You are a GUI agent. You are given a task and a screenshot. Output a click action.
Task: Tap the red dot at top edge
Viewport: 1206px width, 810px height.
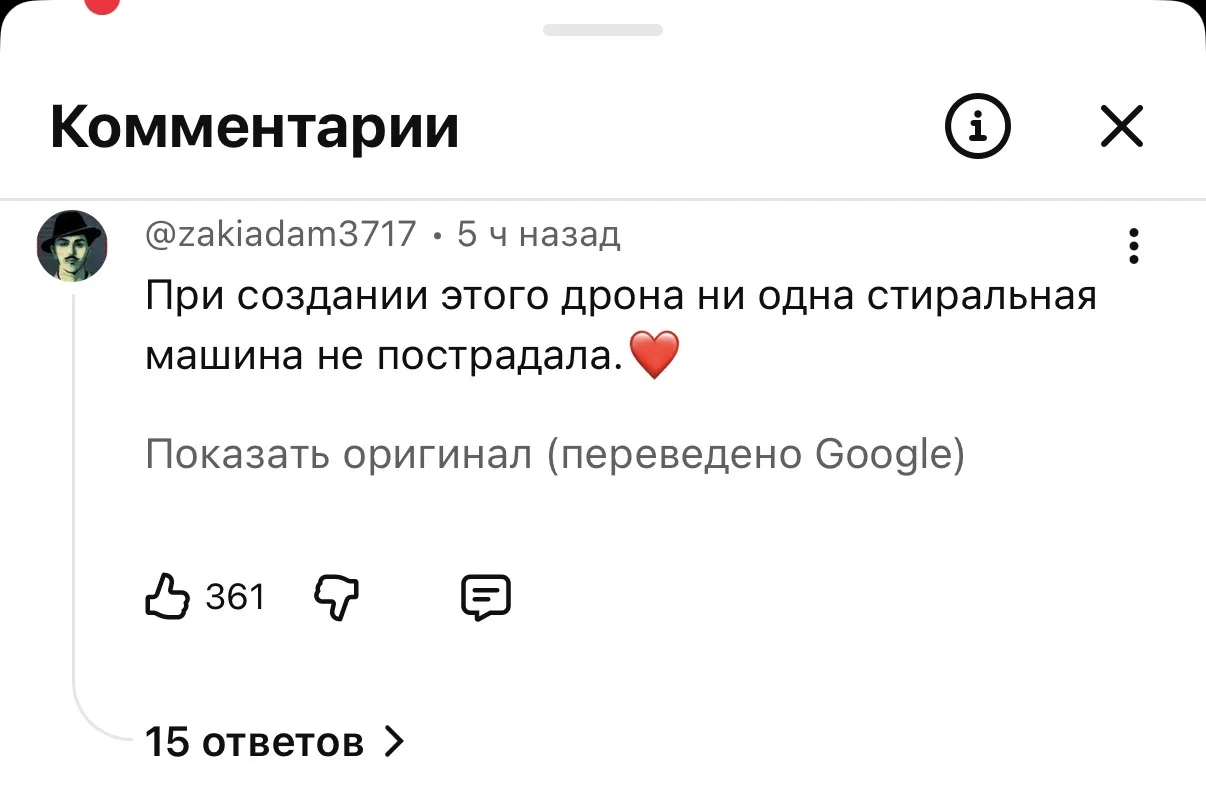click(103, 5)
